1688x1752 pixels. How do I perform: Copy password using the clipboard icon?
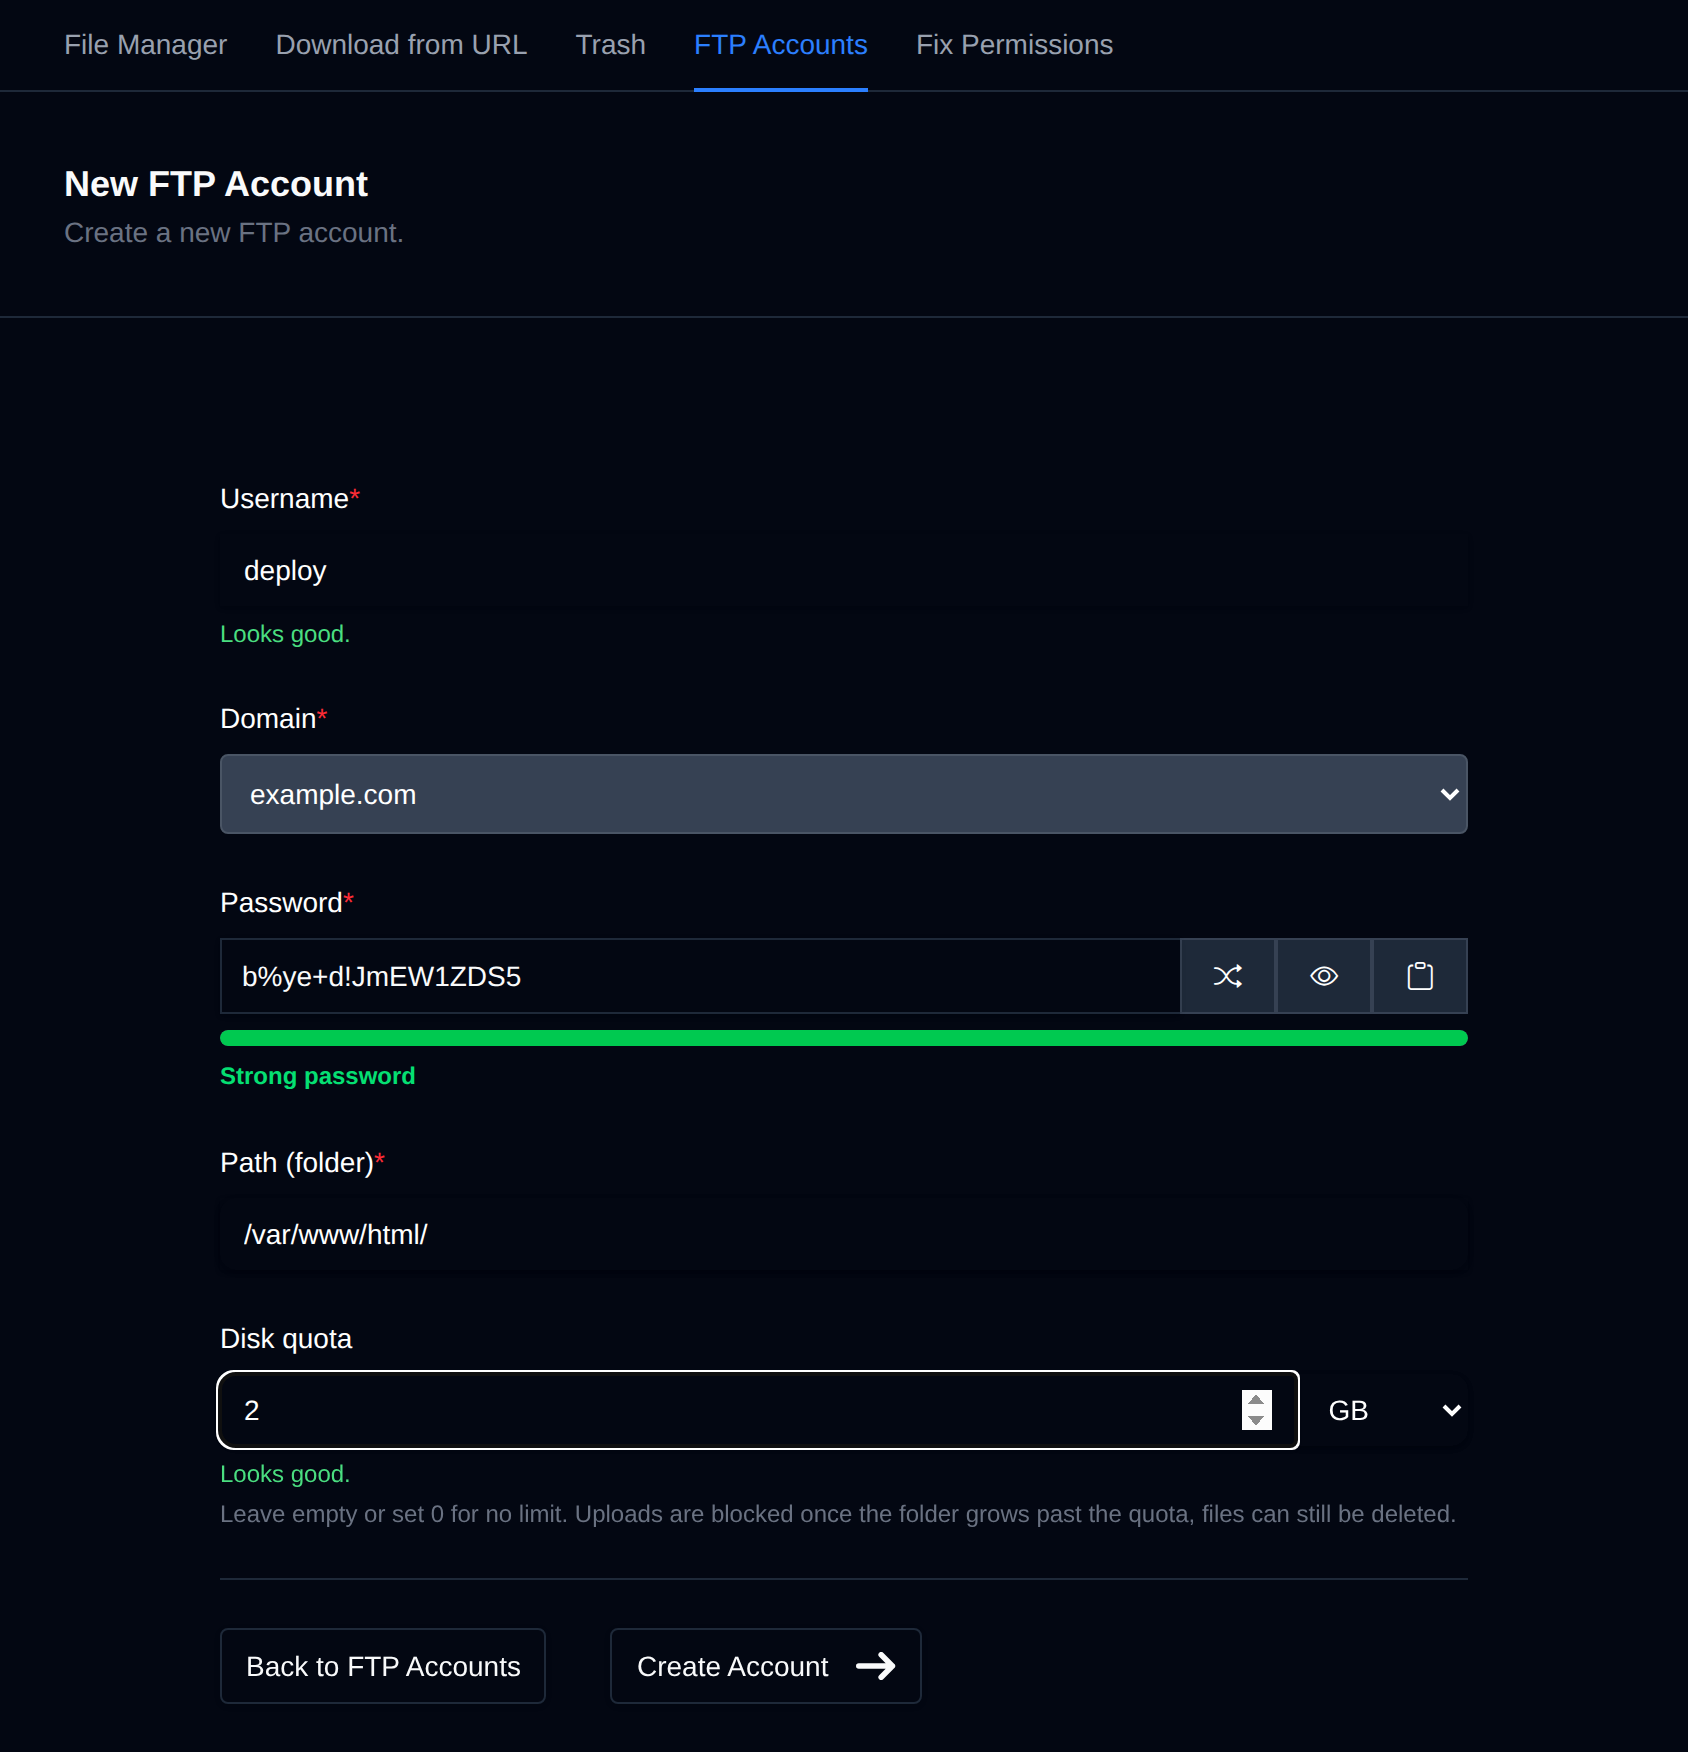(1420, 976)
